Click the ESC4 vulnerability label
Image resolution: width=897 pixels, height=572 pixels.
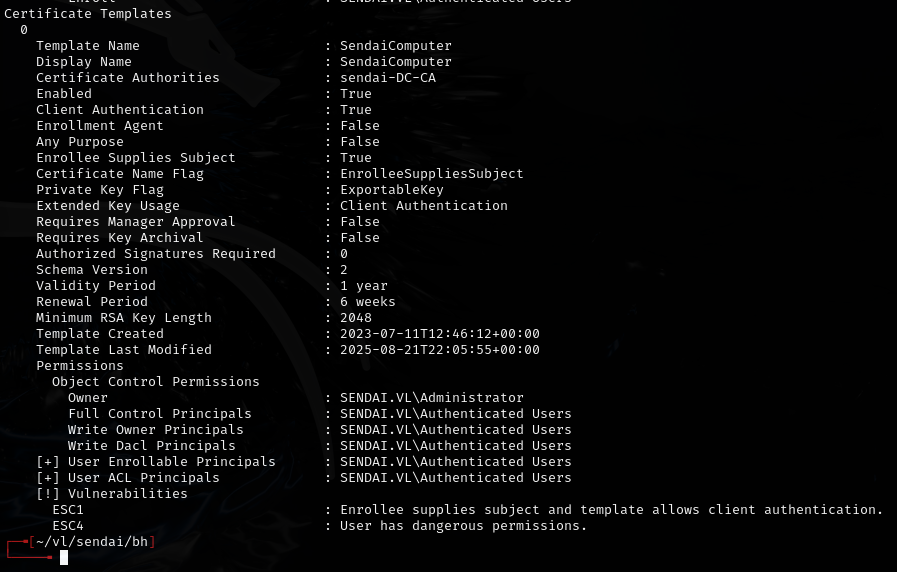[x=68, y=526]
